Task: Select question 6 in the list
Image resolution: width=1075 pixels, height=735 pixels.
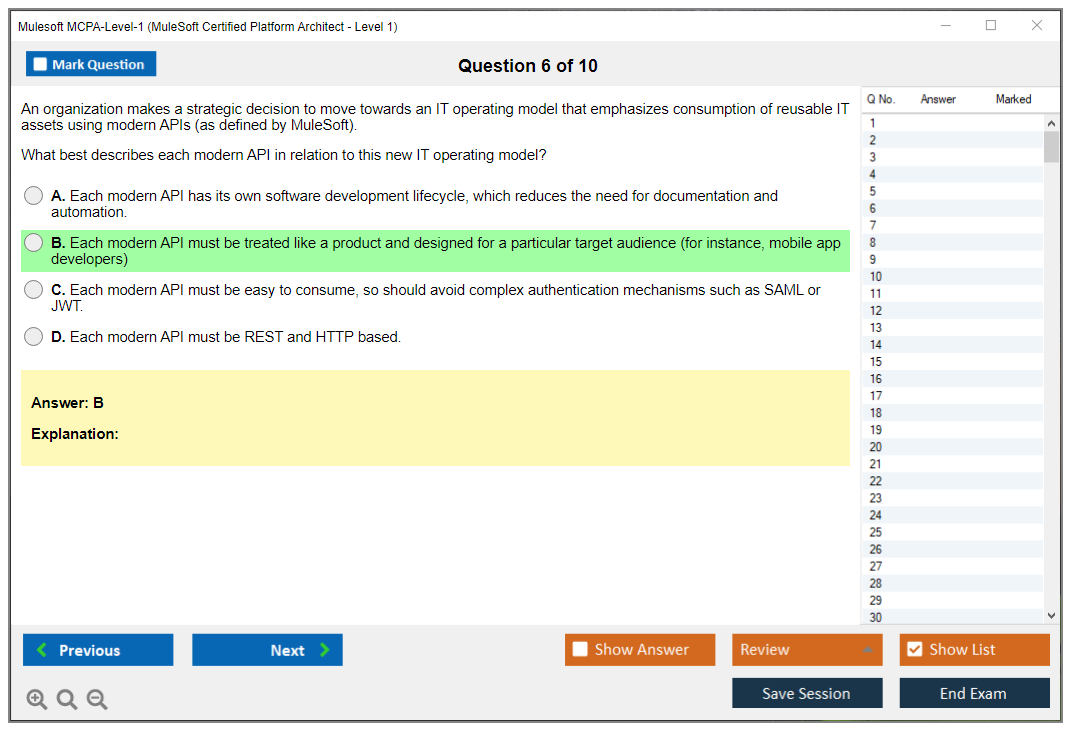Action: [x=873, y=208]
